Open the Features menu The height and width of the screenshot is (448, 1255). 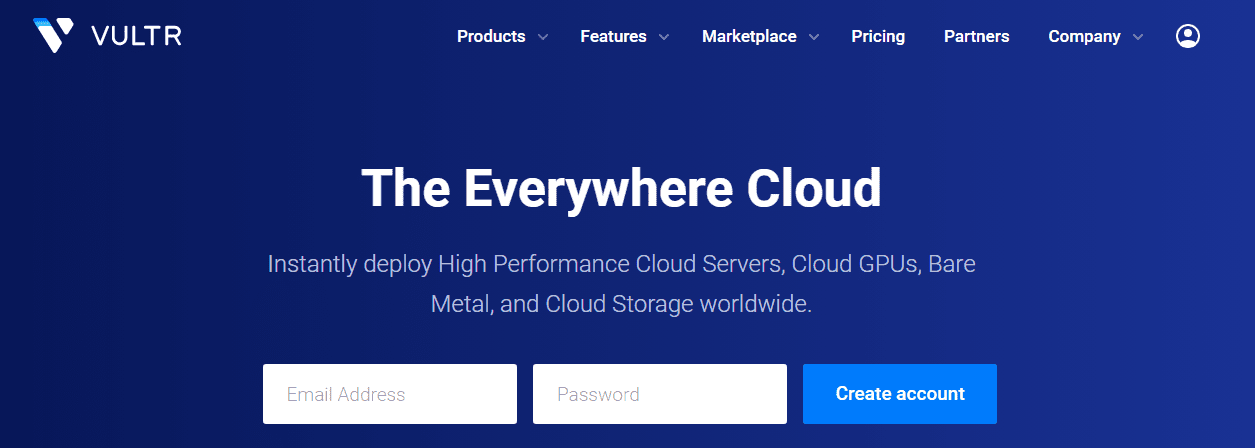tap(613, 37)
